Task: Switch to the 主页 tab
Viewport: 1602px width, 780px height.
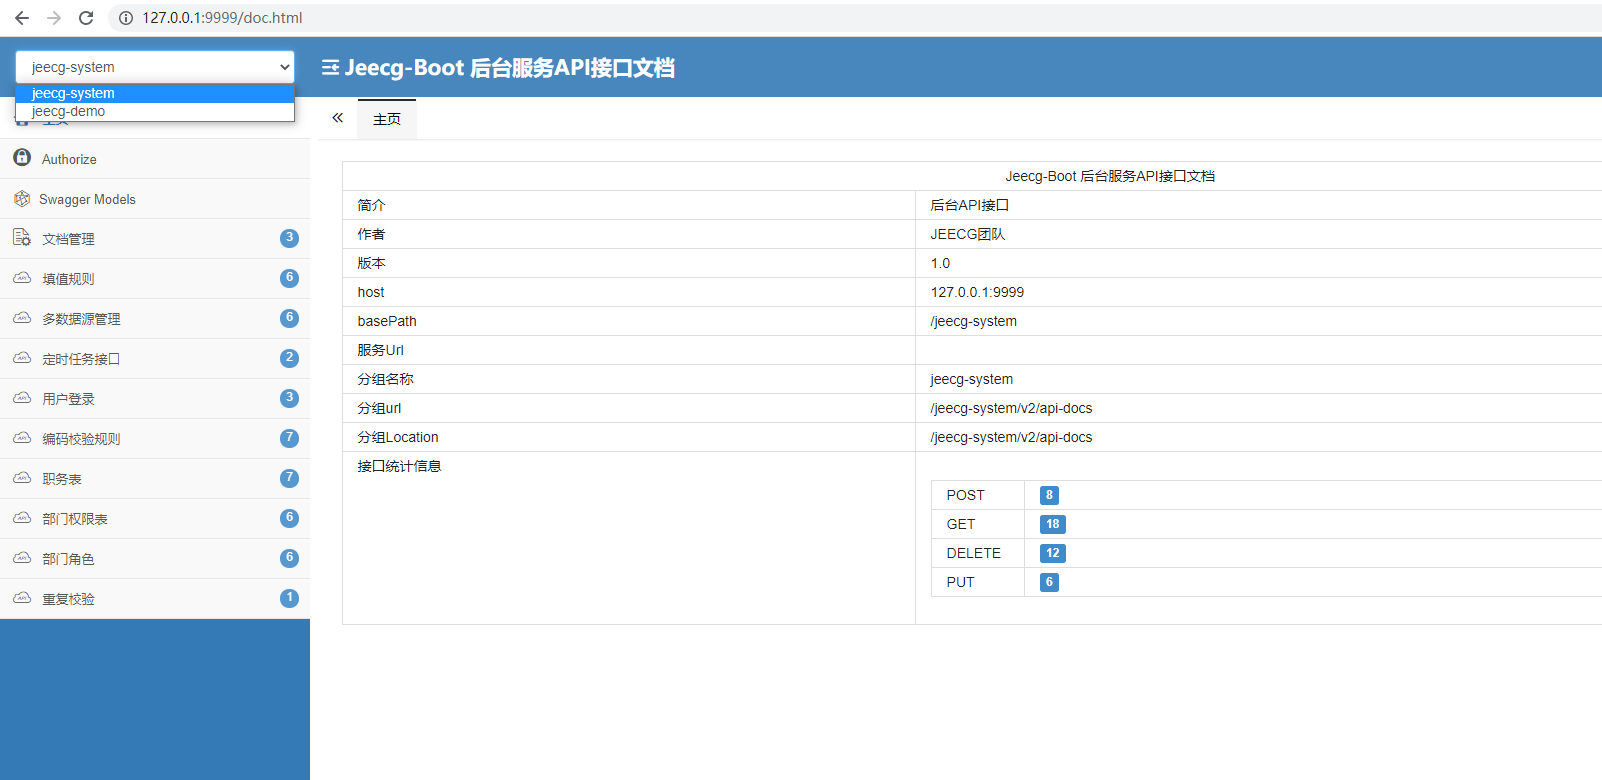Action: pos(387,119)
